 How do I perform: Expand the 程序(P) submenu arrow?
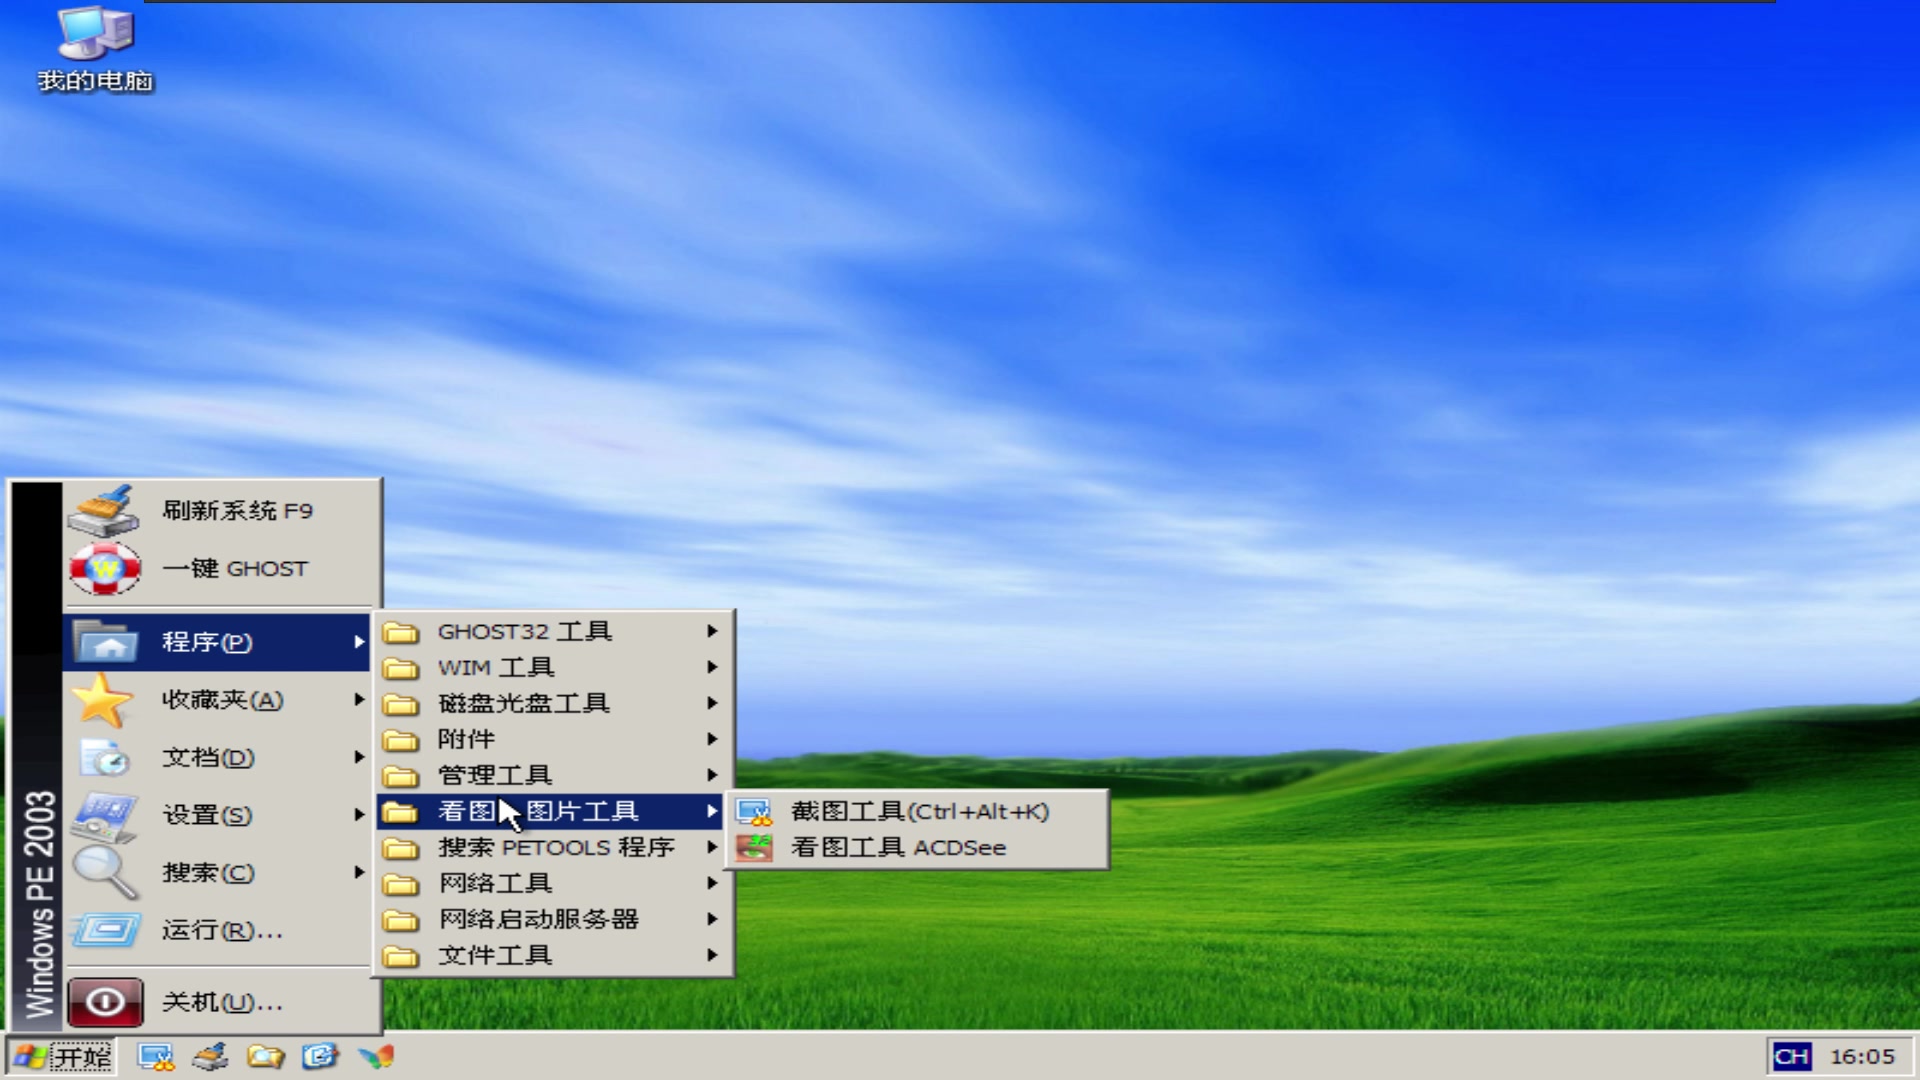(x=359, y=642)
